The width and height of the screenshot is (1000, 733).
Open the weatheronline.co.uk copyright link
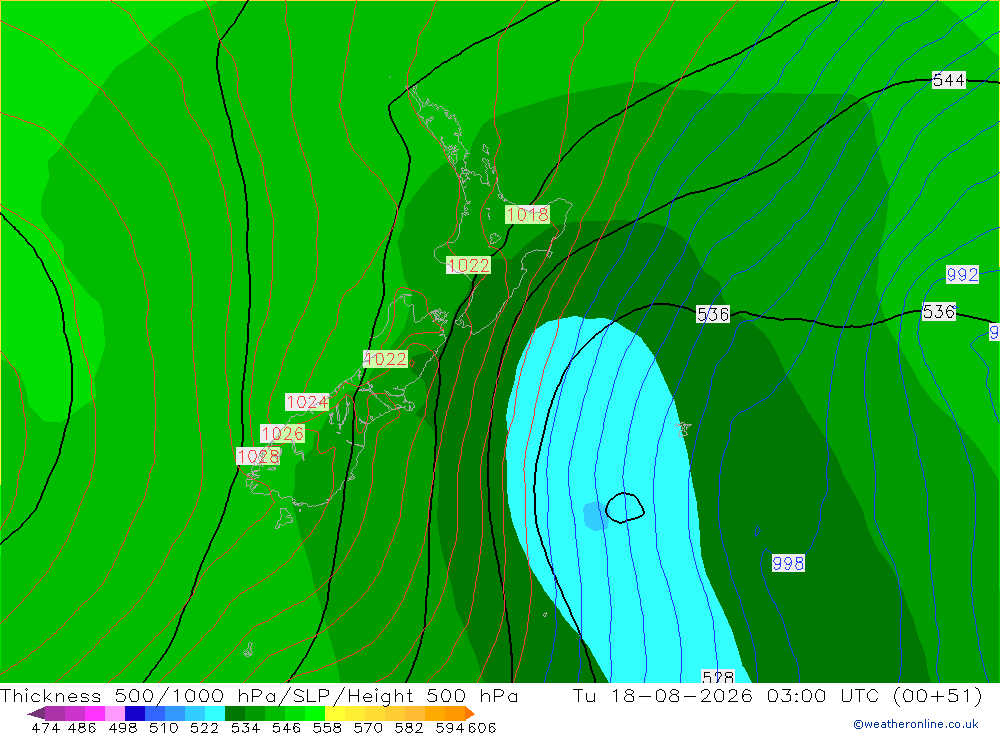pyautogui.click(x=916, y=724)
